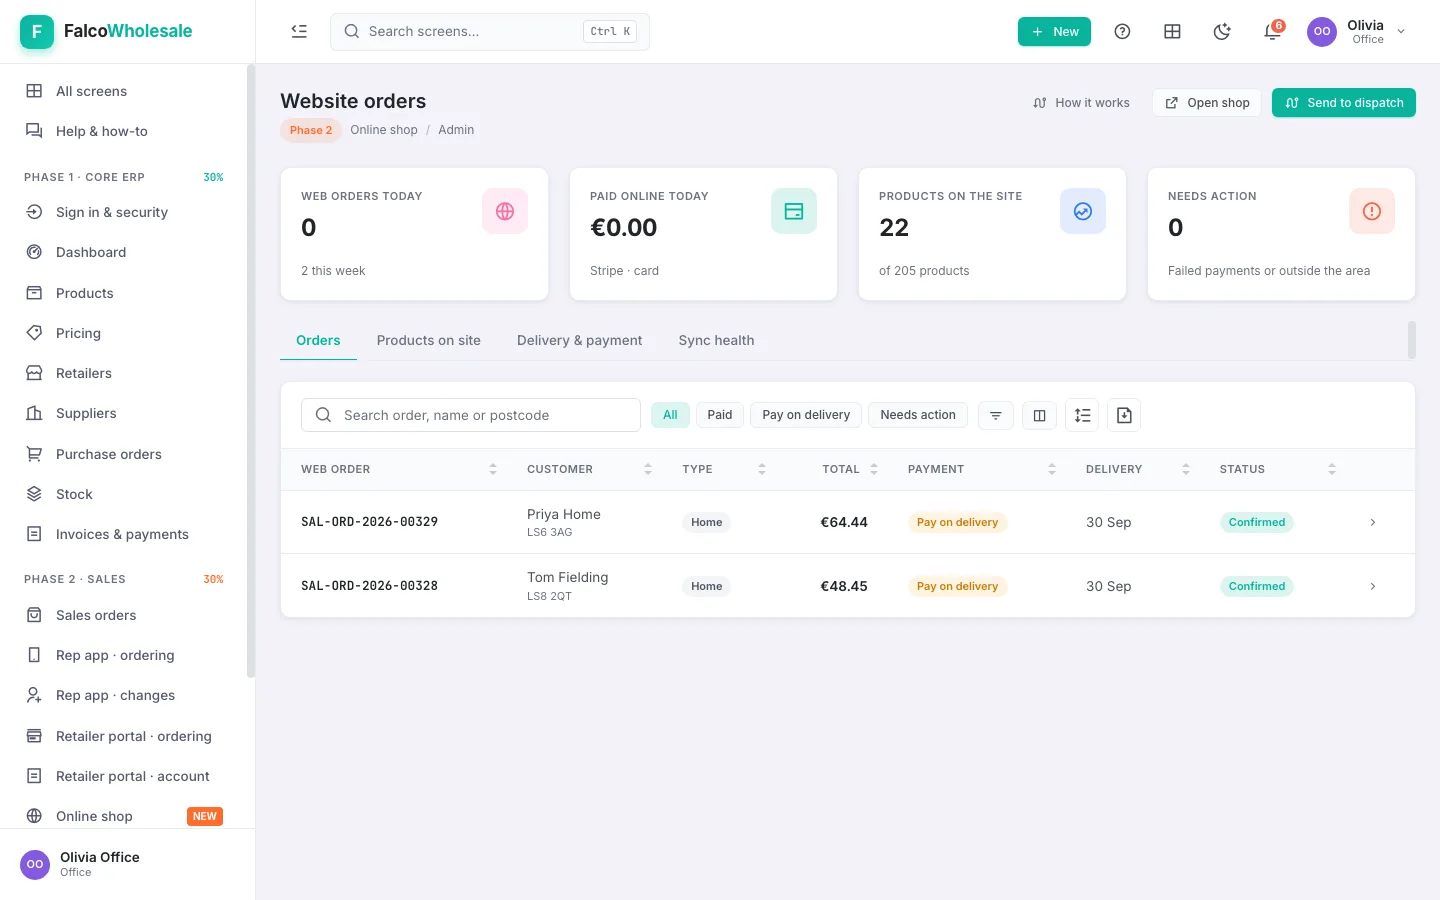Export orders with the download icon button
Viewport: 1440px width, 900px height.
[x=1124, y=415]
